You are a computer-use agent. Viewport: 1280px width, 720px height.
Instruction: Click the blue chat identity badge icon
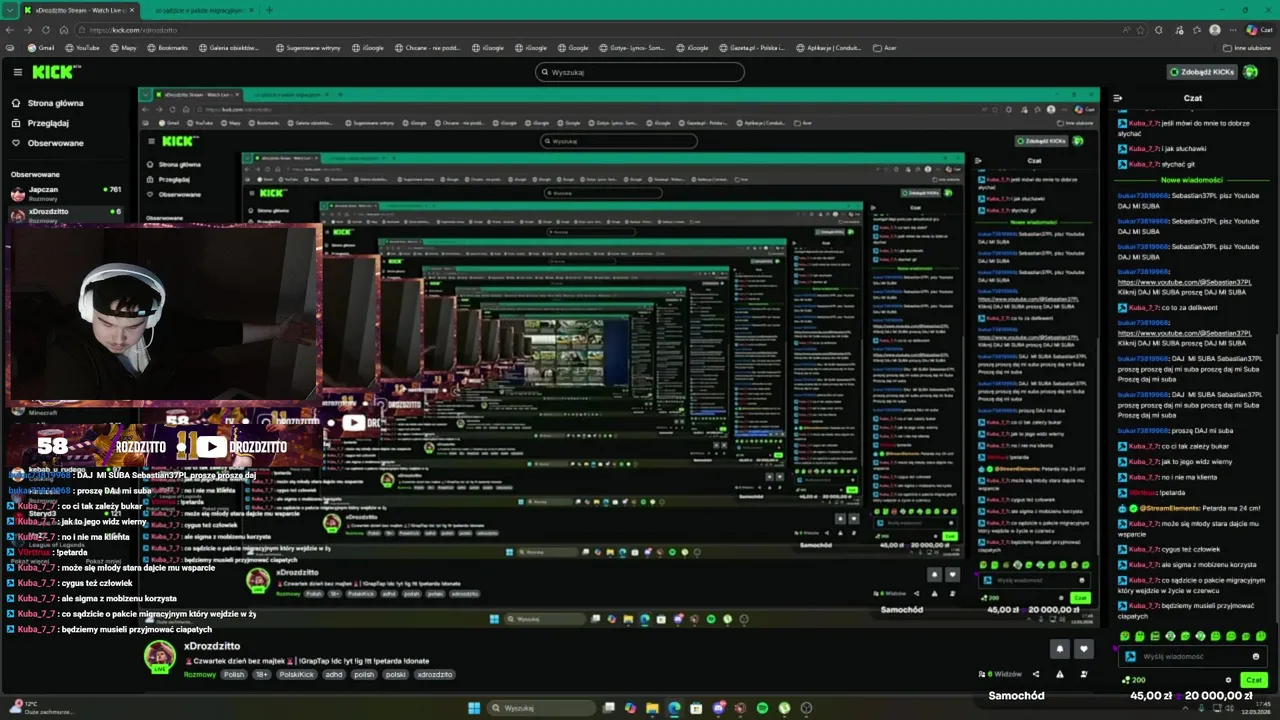[x=1131, y=657]
